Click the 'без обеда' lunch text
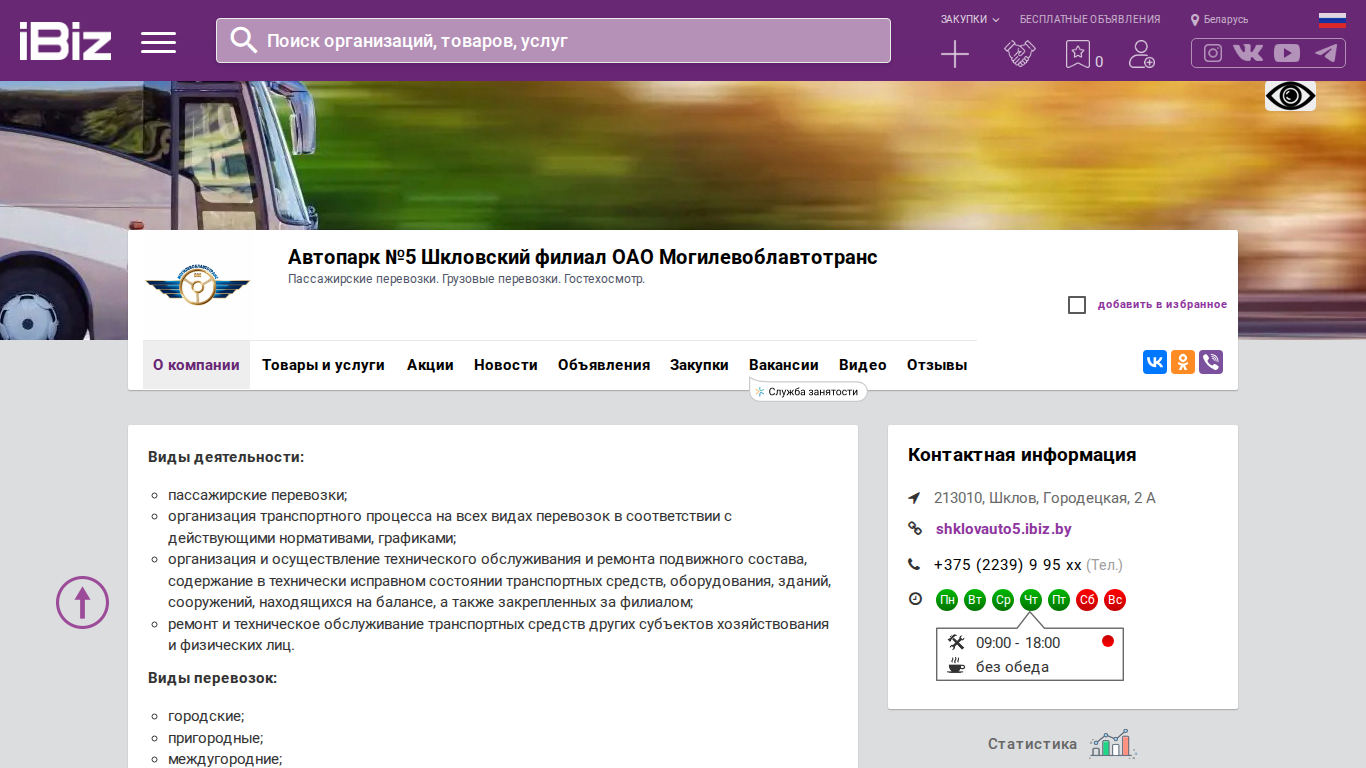This screenshot has height=768, width=1366. 1012,667
